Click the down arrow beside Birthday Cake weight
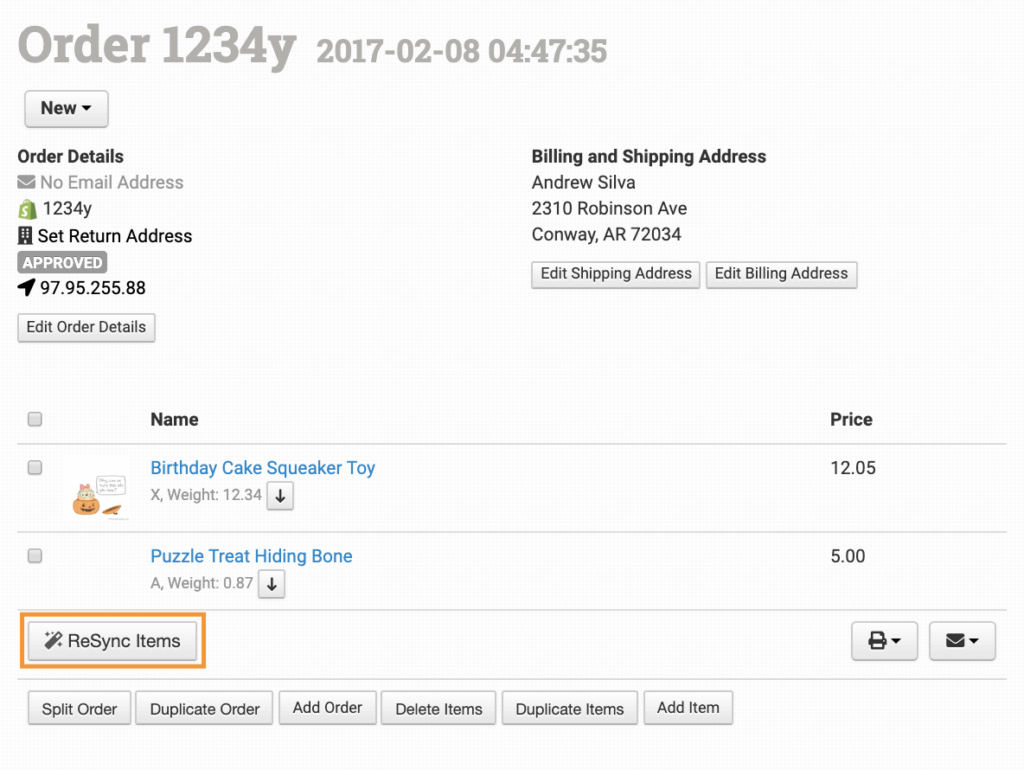The height and width of the screenshot is (770, 1024). point(280,496)
